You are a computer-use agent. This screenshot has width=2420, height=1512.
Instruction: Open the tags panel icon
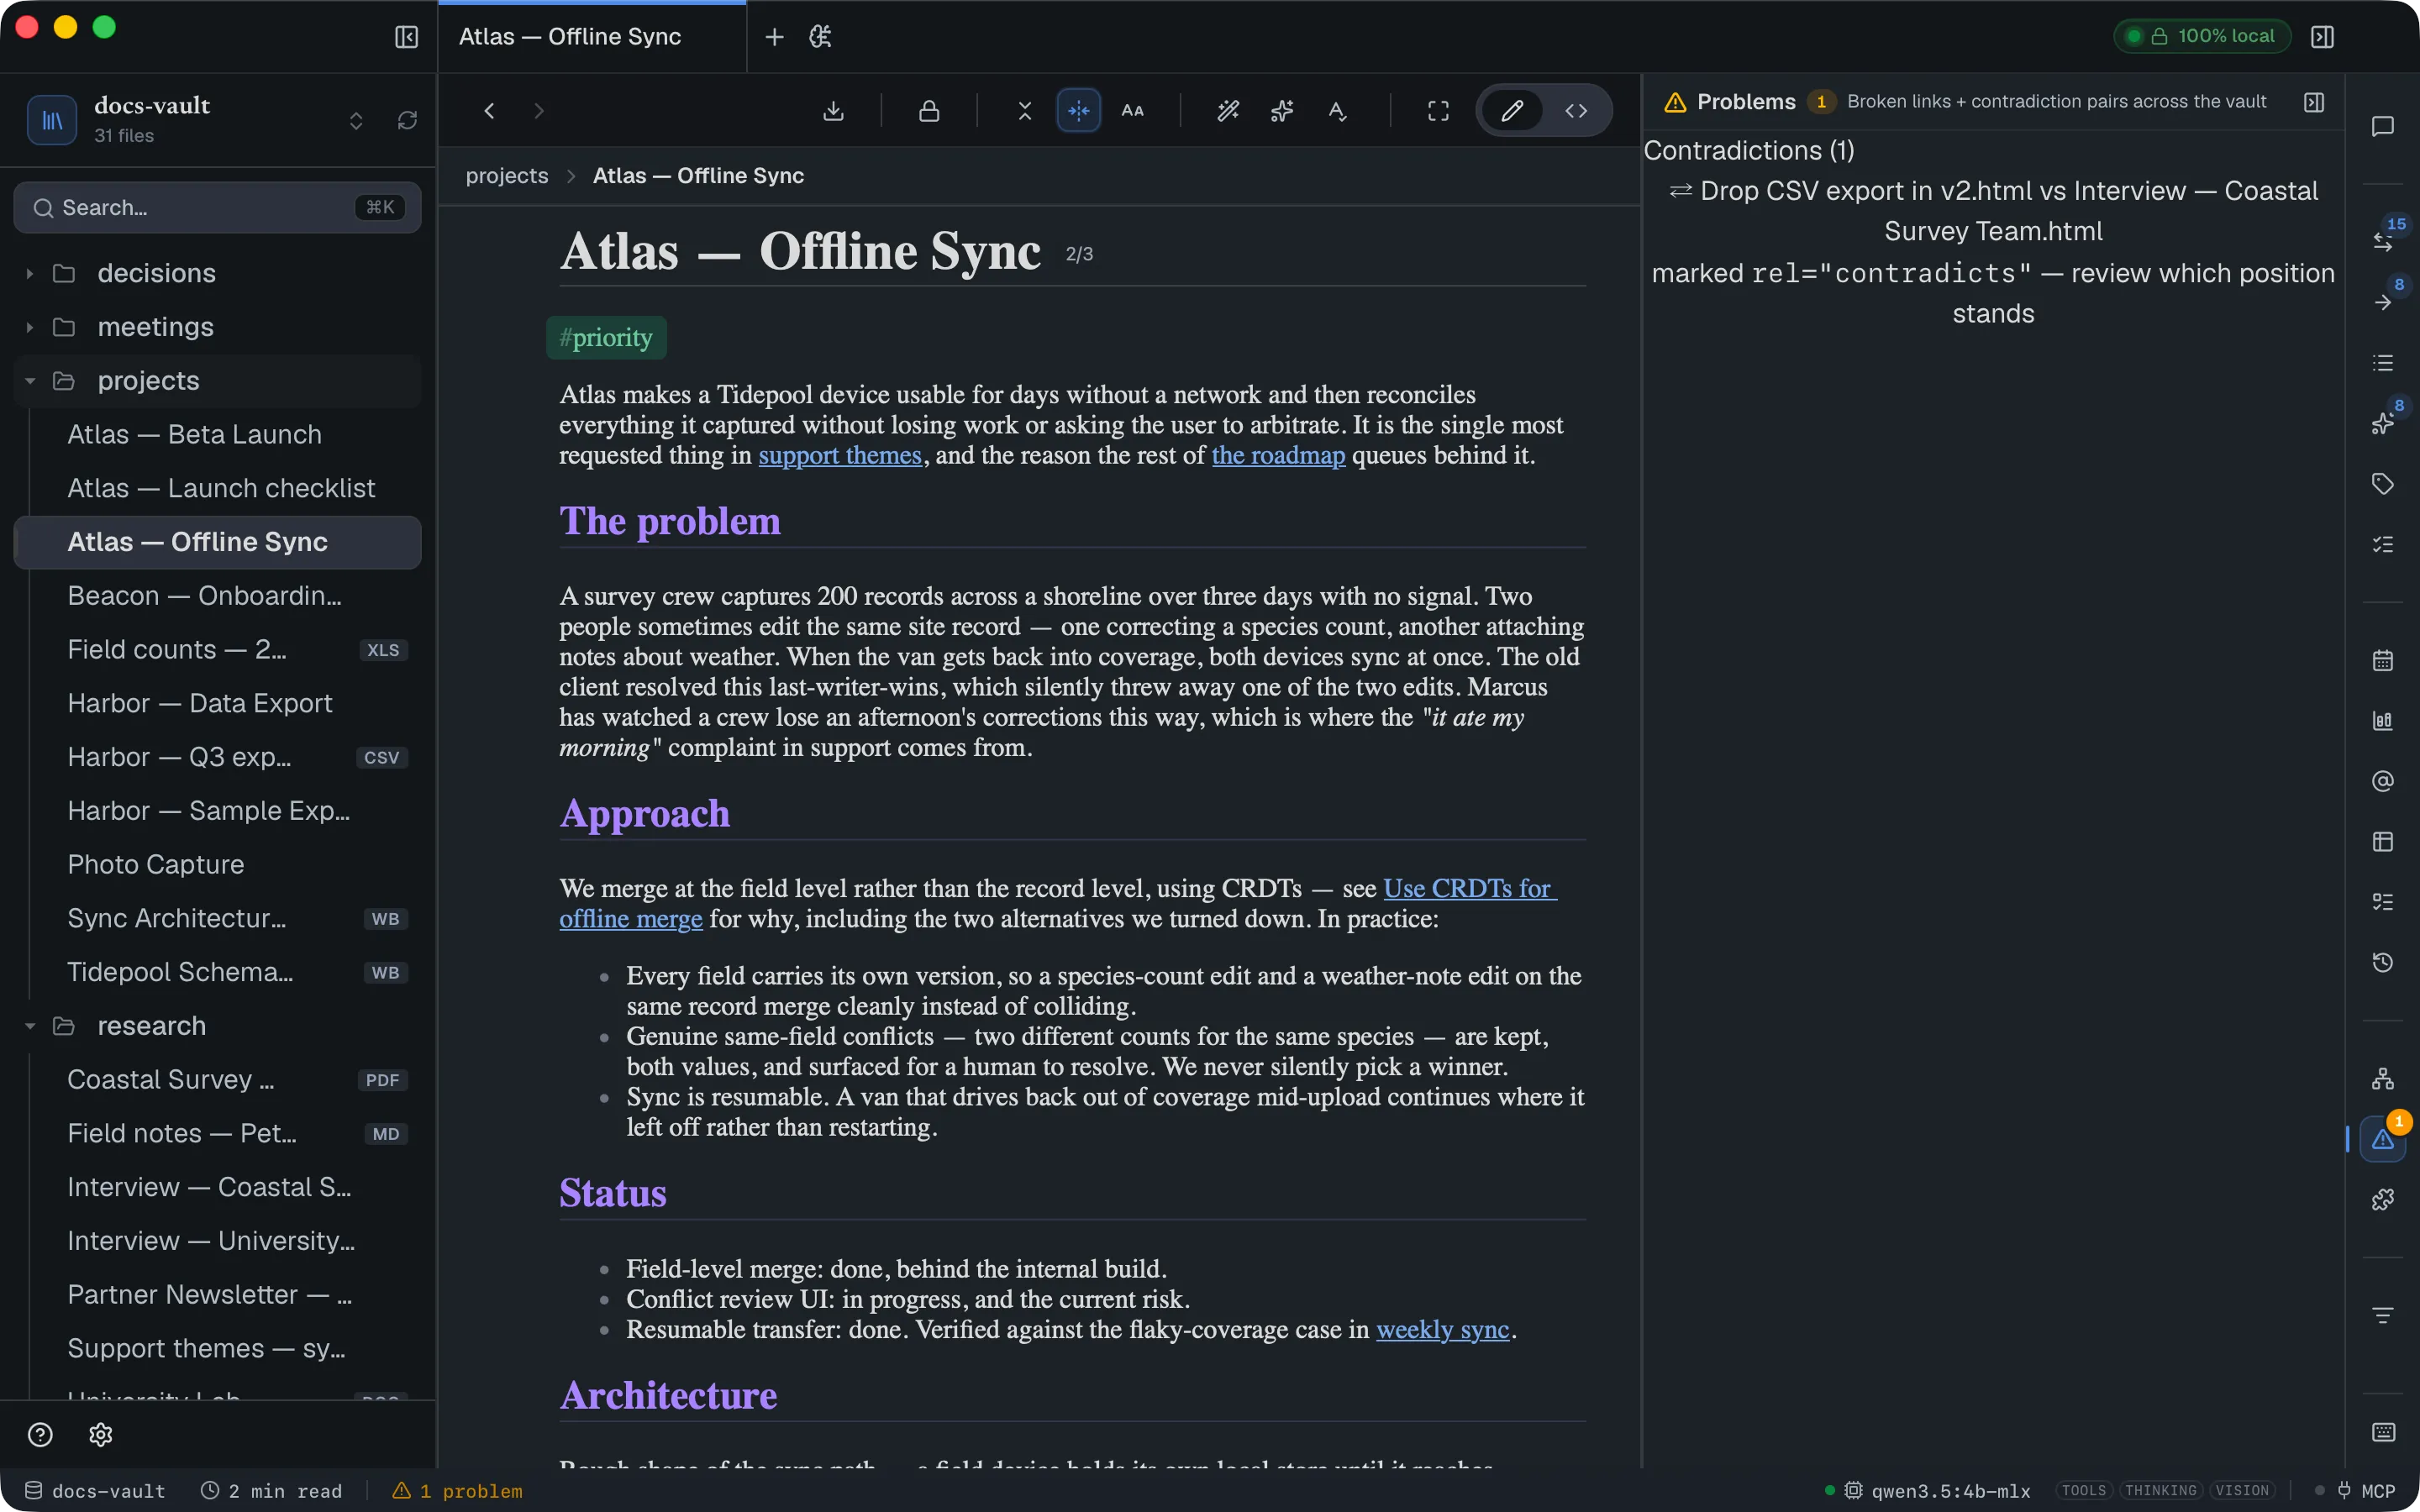tap(2383, 484)
